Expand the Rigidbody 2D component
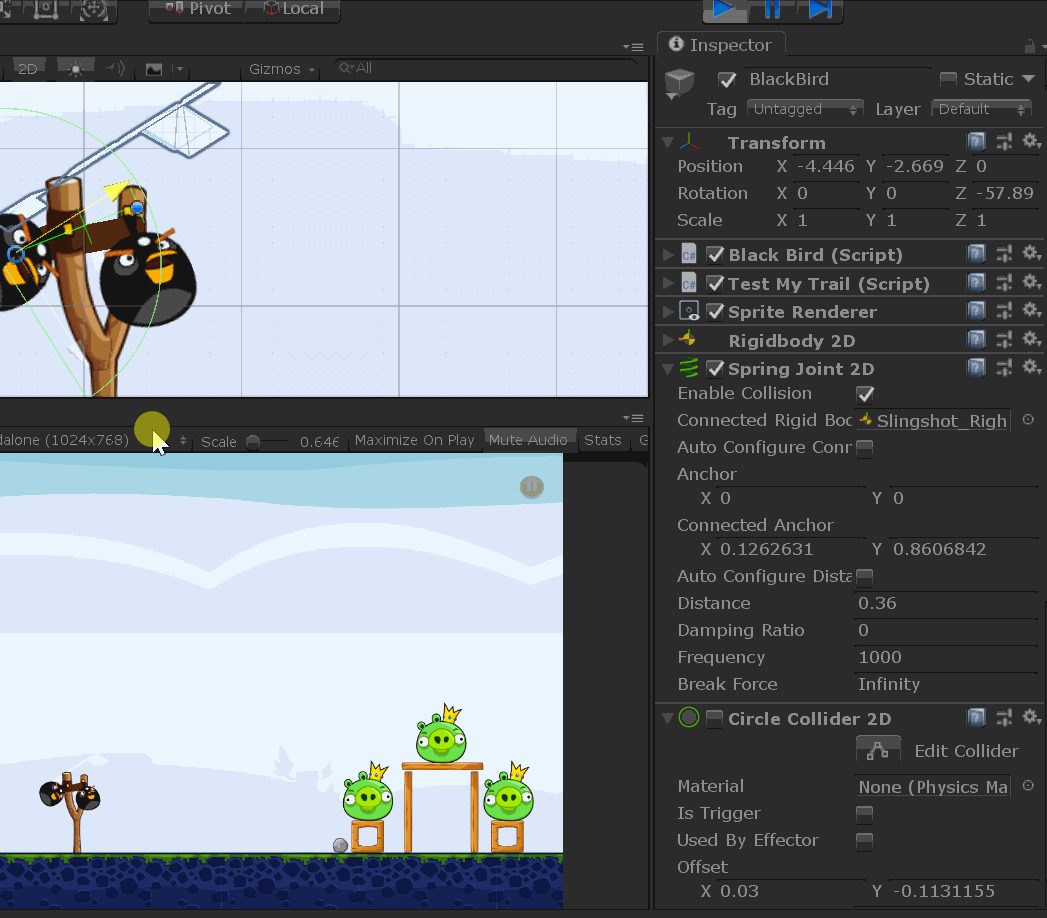 click(x=667, y=340)
